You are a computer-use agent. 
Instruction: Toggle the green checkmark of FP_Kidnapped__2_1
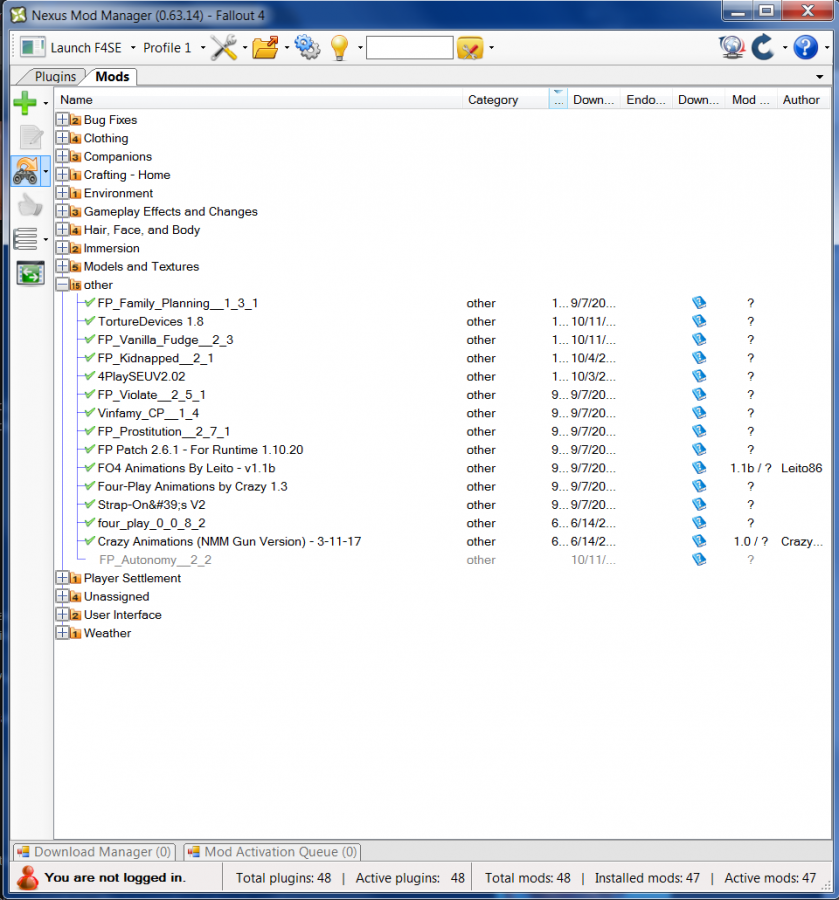90,358
